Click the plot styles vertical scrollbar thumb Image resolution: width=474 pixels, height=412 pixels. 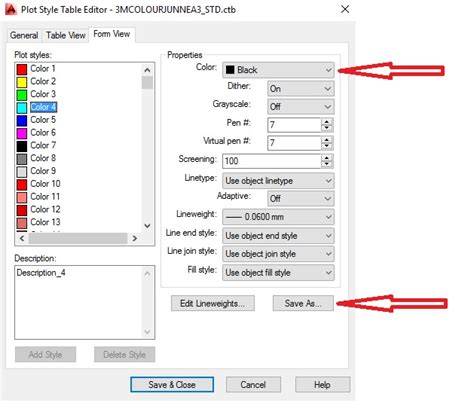(147, 83)
